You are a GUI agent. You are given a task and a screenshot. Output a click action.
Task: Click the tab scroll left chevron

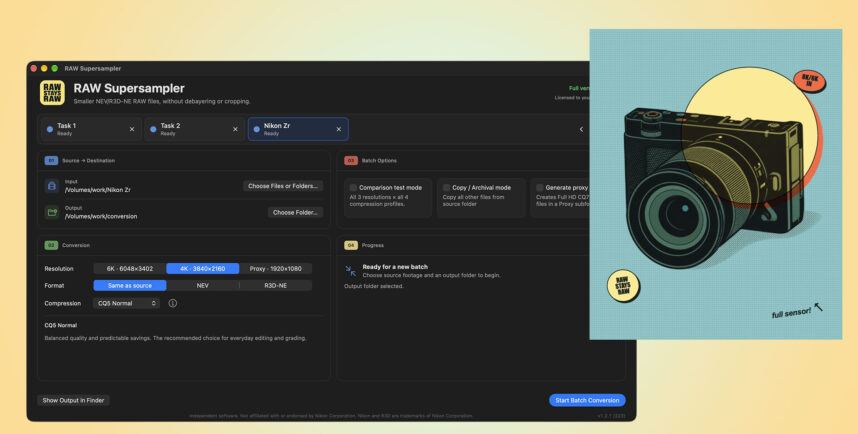pos(581,129)
